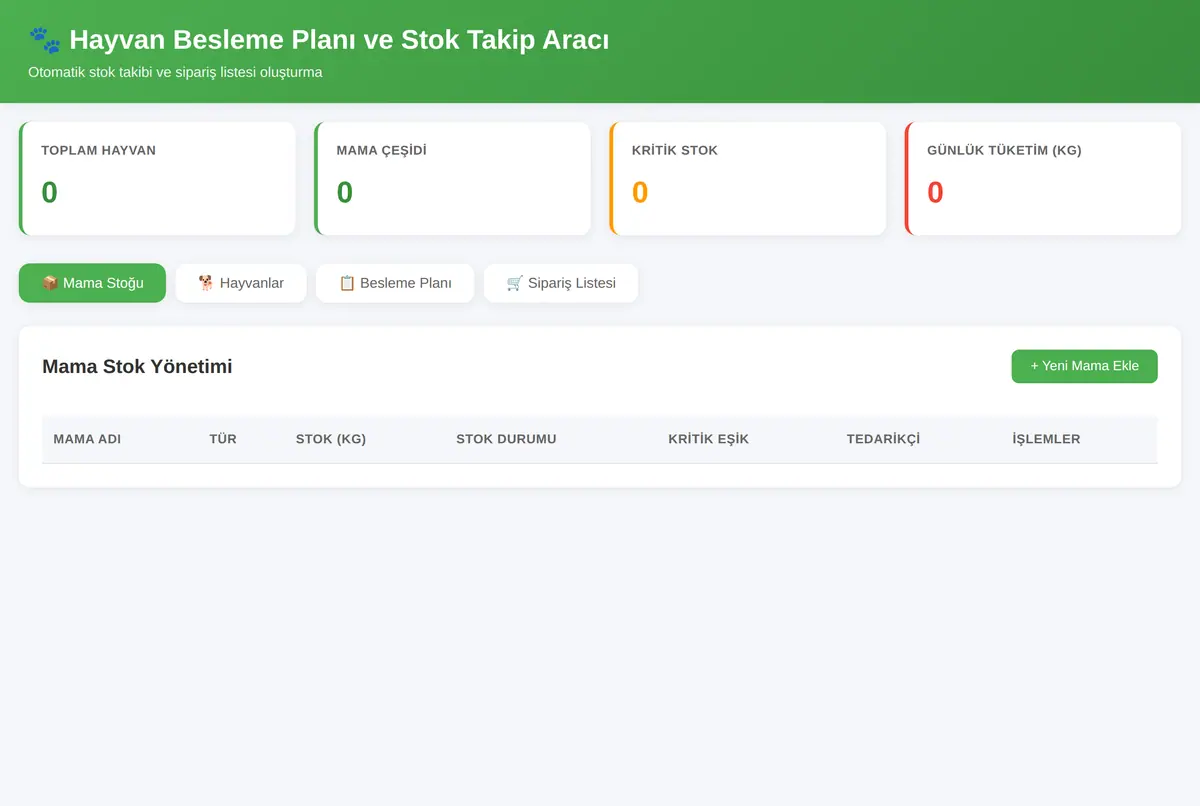Click the Mama Adı column header

(x=87, y=439)
